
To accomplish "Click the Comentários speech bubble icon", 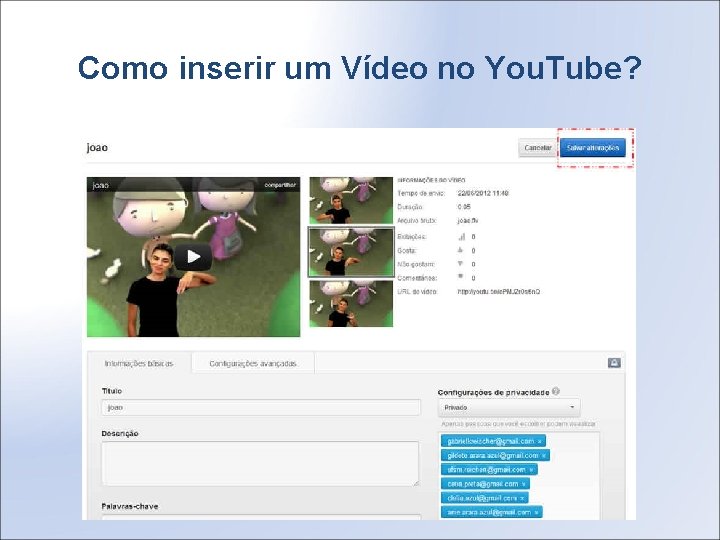I will (461, 277).
